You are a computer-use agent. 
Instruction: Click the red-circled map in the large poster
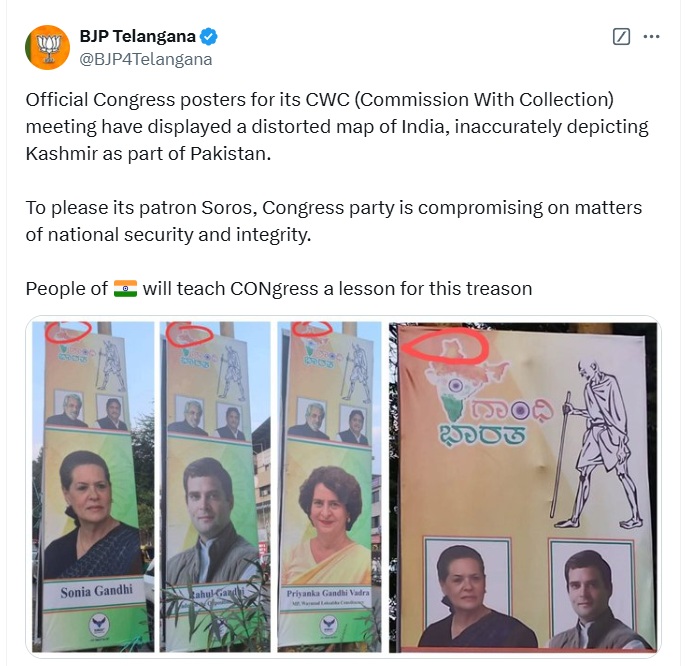click(446, 347)
